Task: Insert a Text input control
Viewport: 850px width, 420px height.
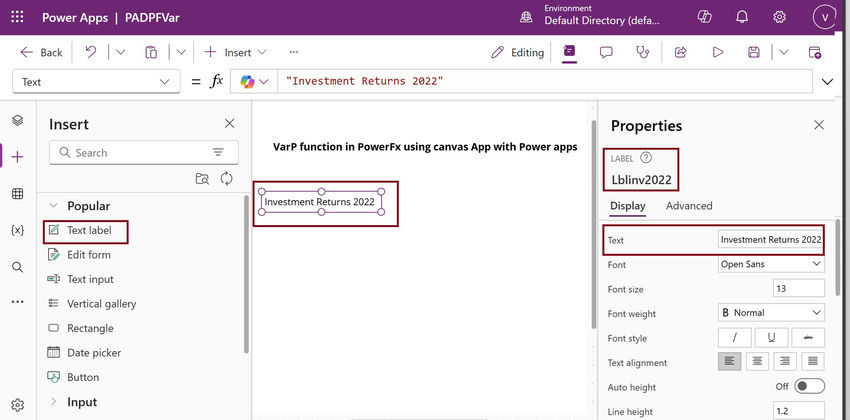Action: click(81, 279)
